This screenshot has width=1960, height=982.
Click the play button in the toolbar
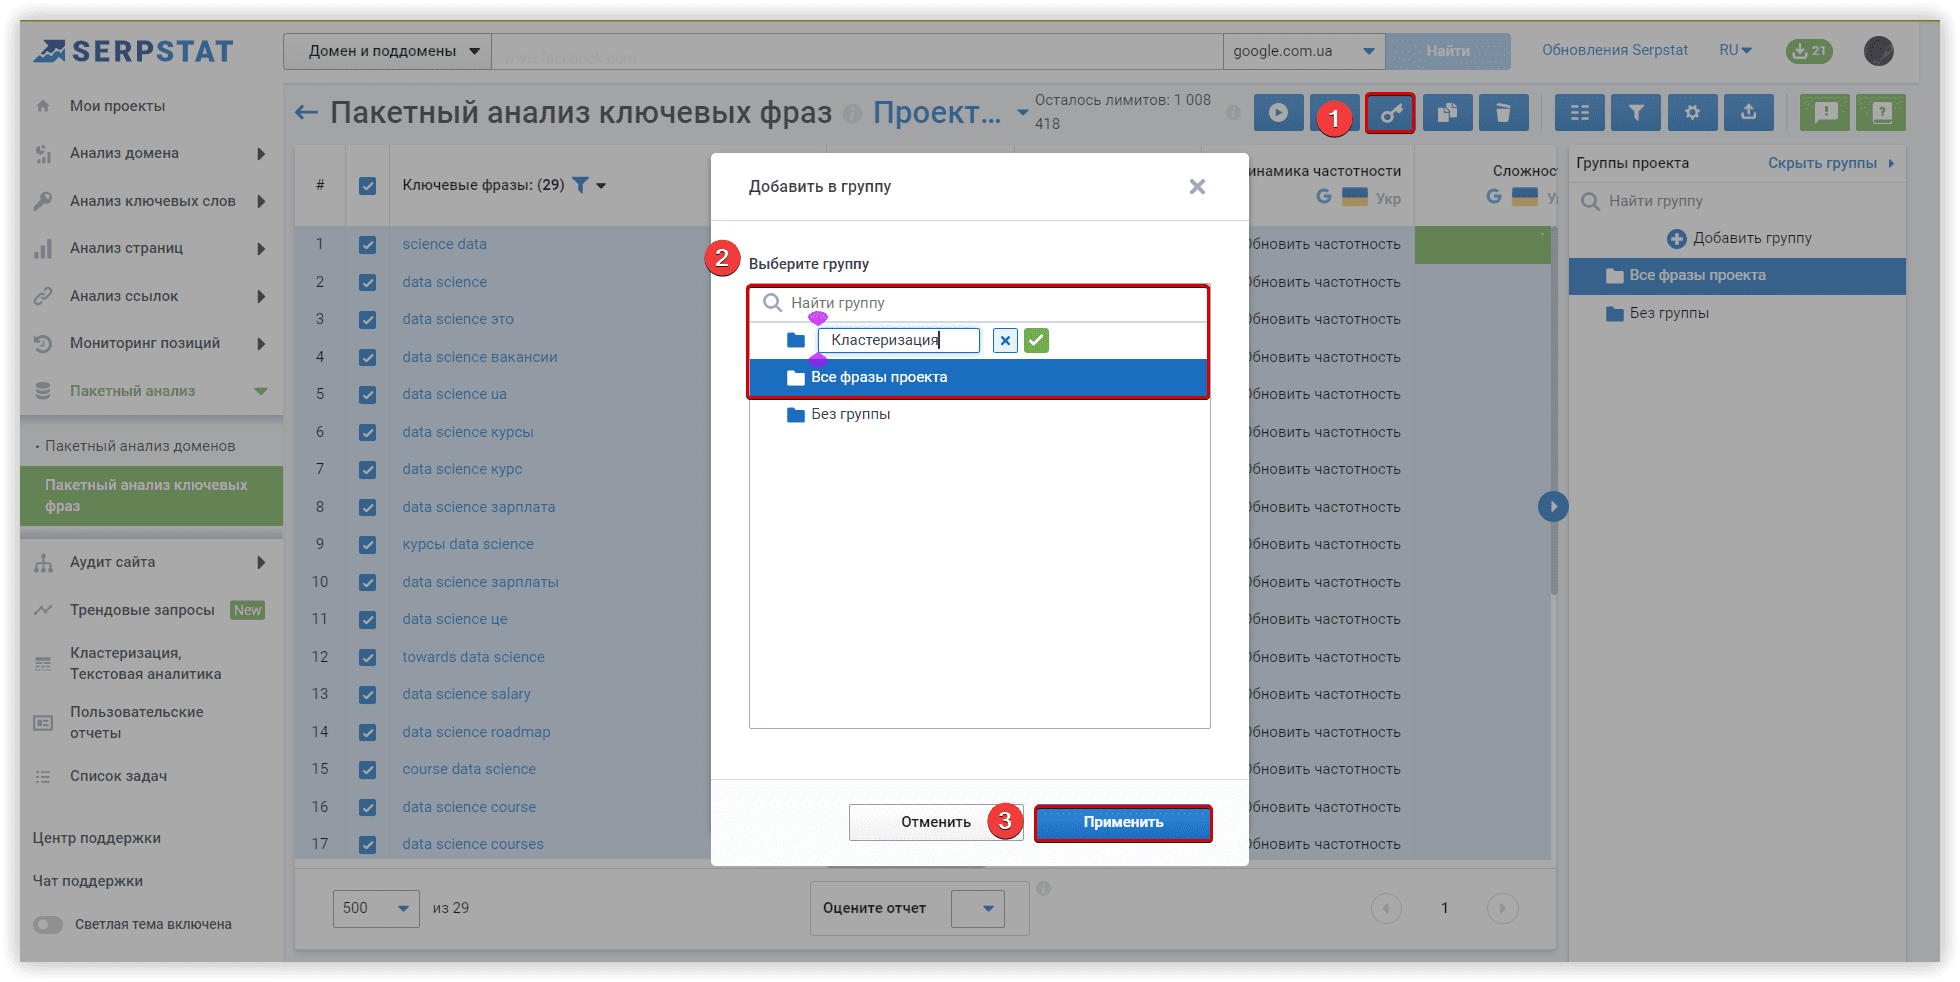click(1278, 113)
